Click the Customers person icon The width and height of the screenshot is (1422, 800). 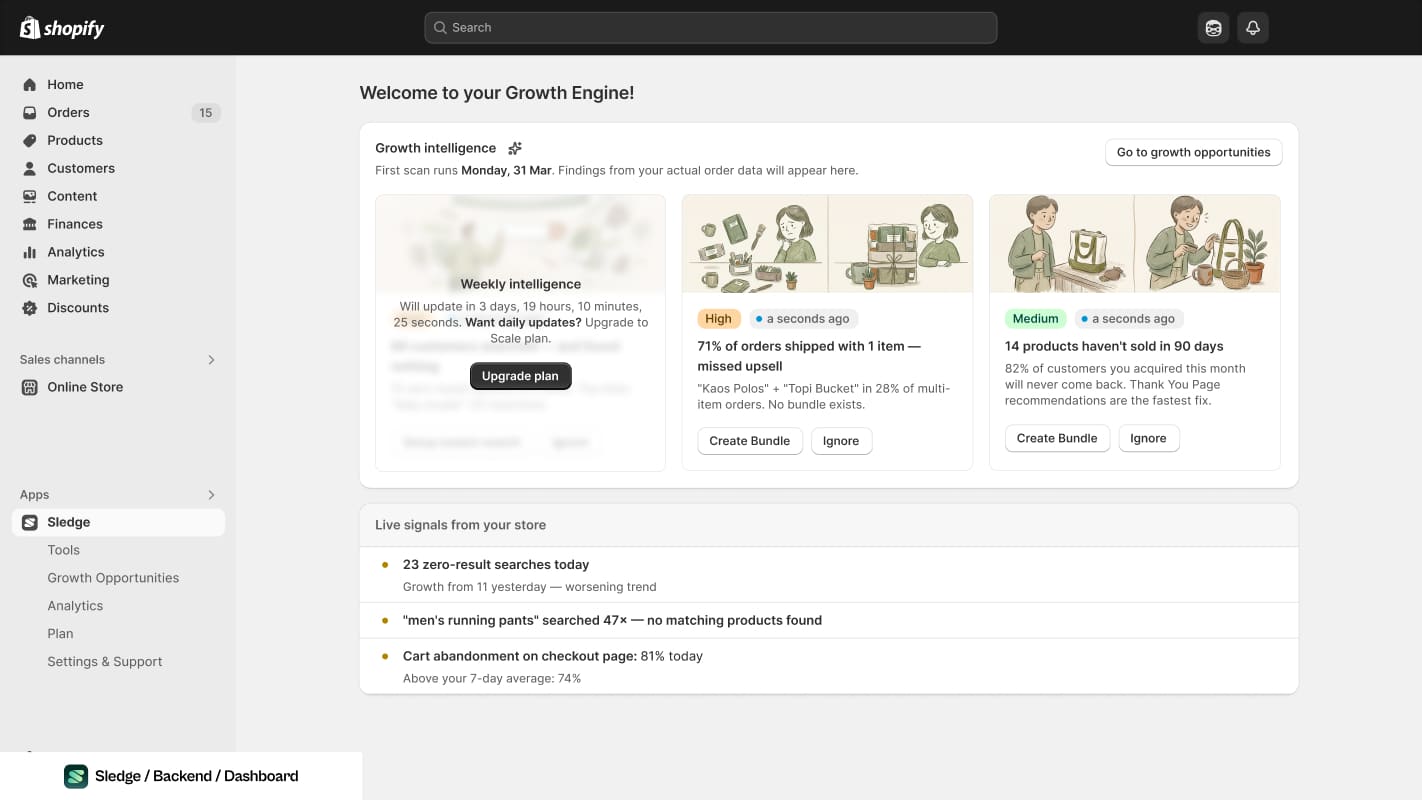click(x=30, y=169)
